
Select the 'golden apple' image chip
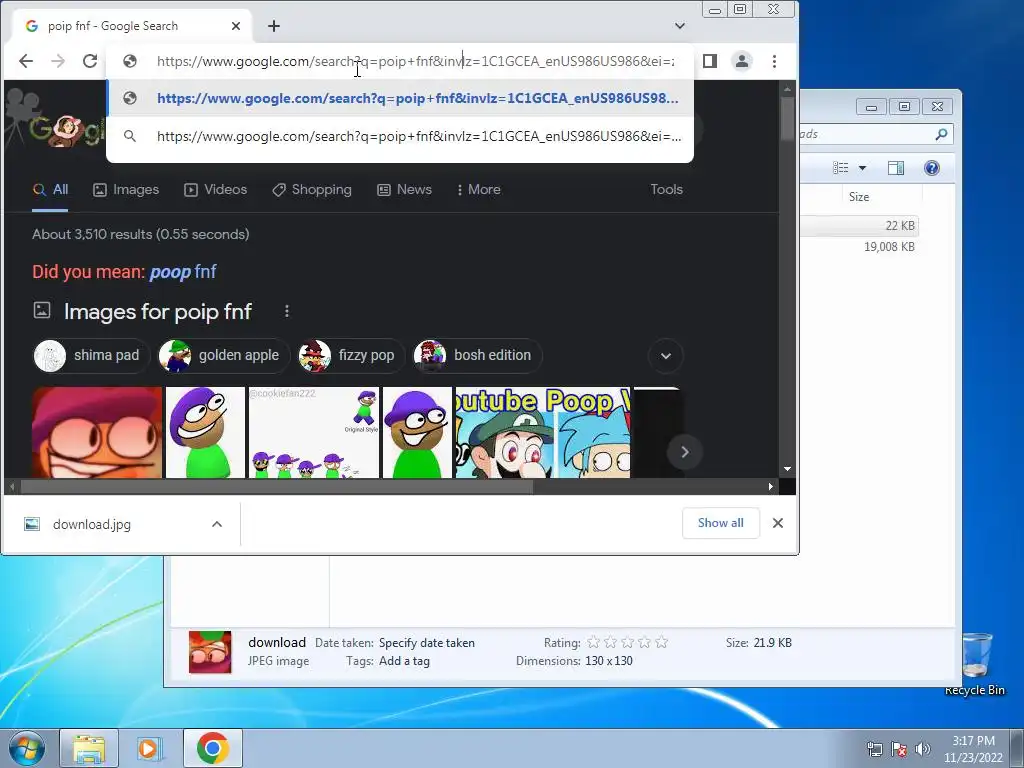coord(223,356)
